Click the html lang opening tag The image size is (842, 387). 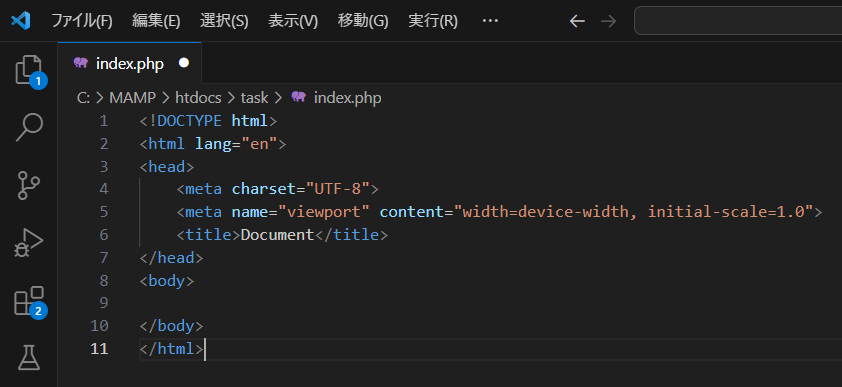(x=213, y=144)
